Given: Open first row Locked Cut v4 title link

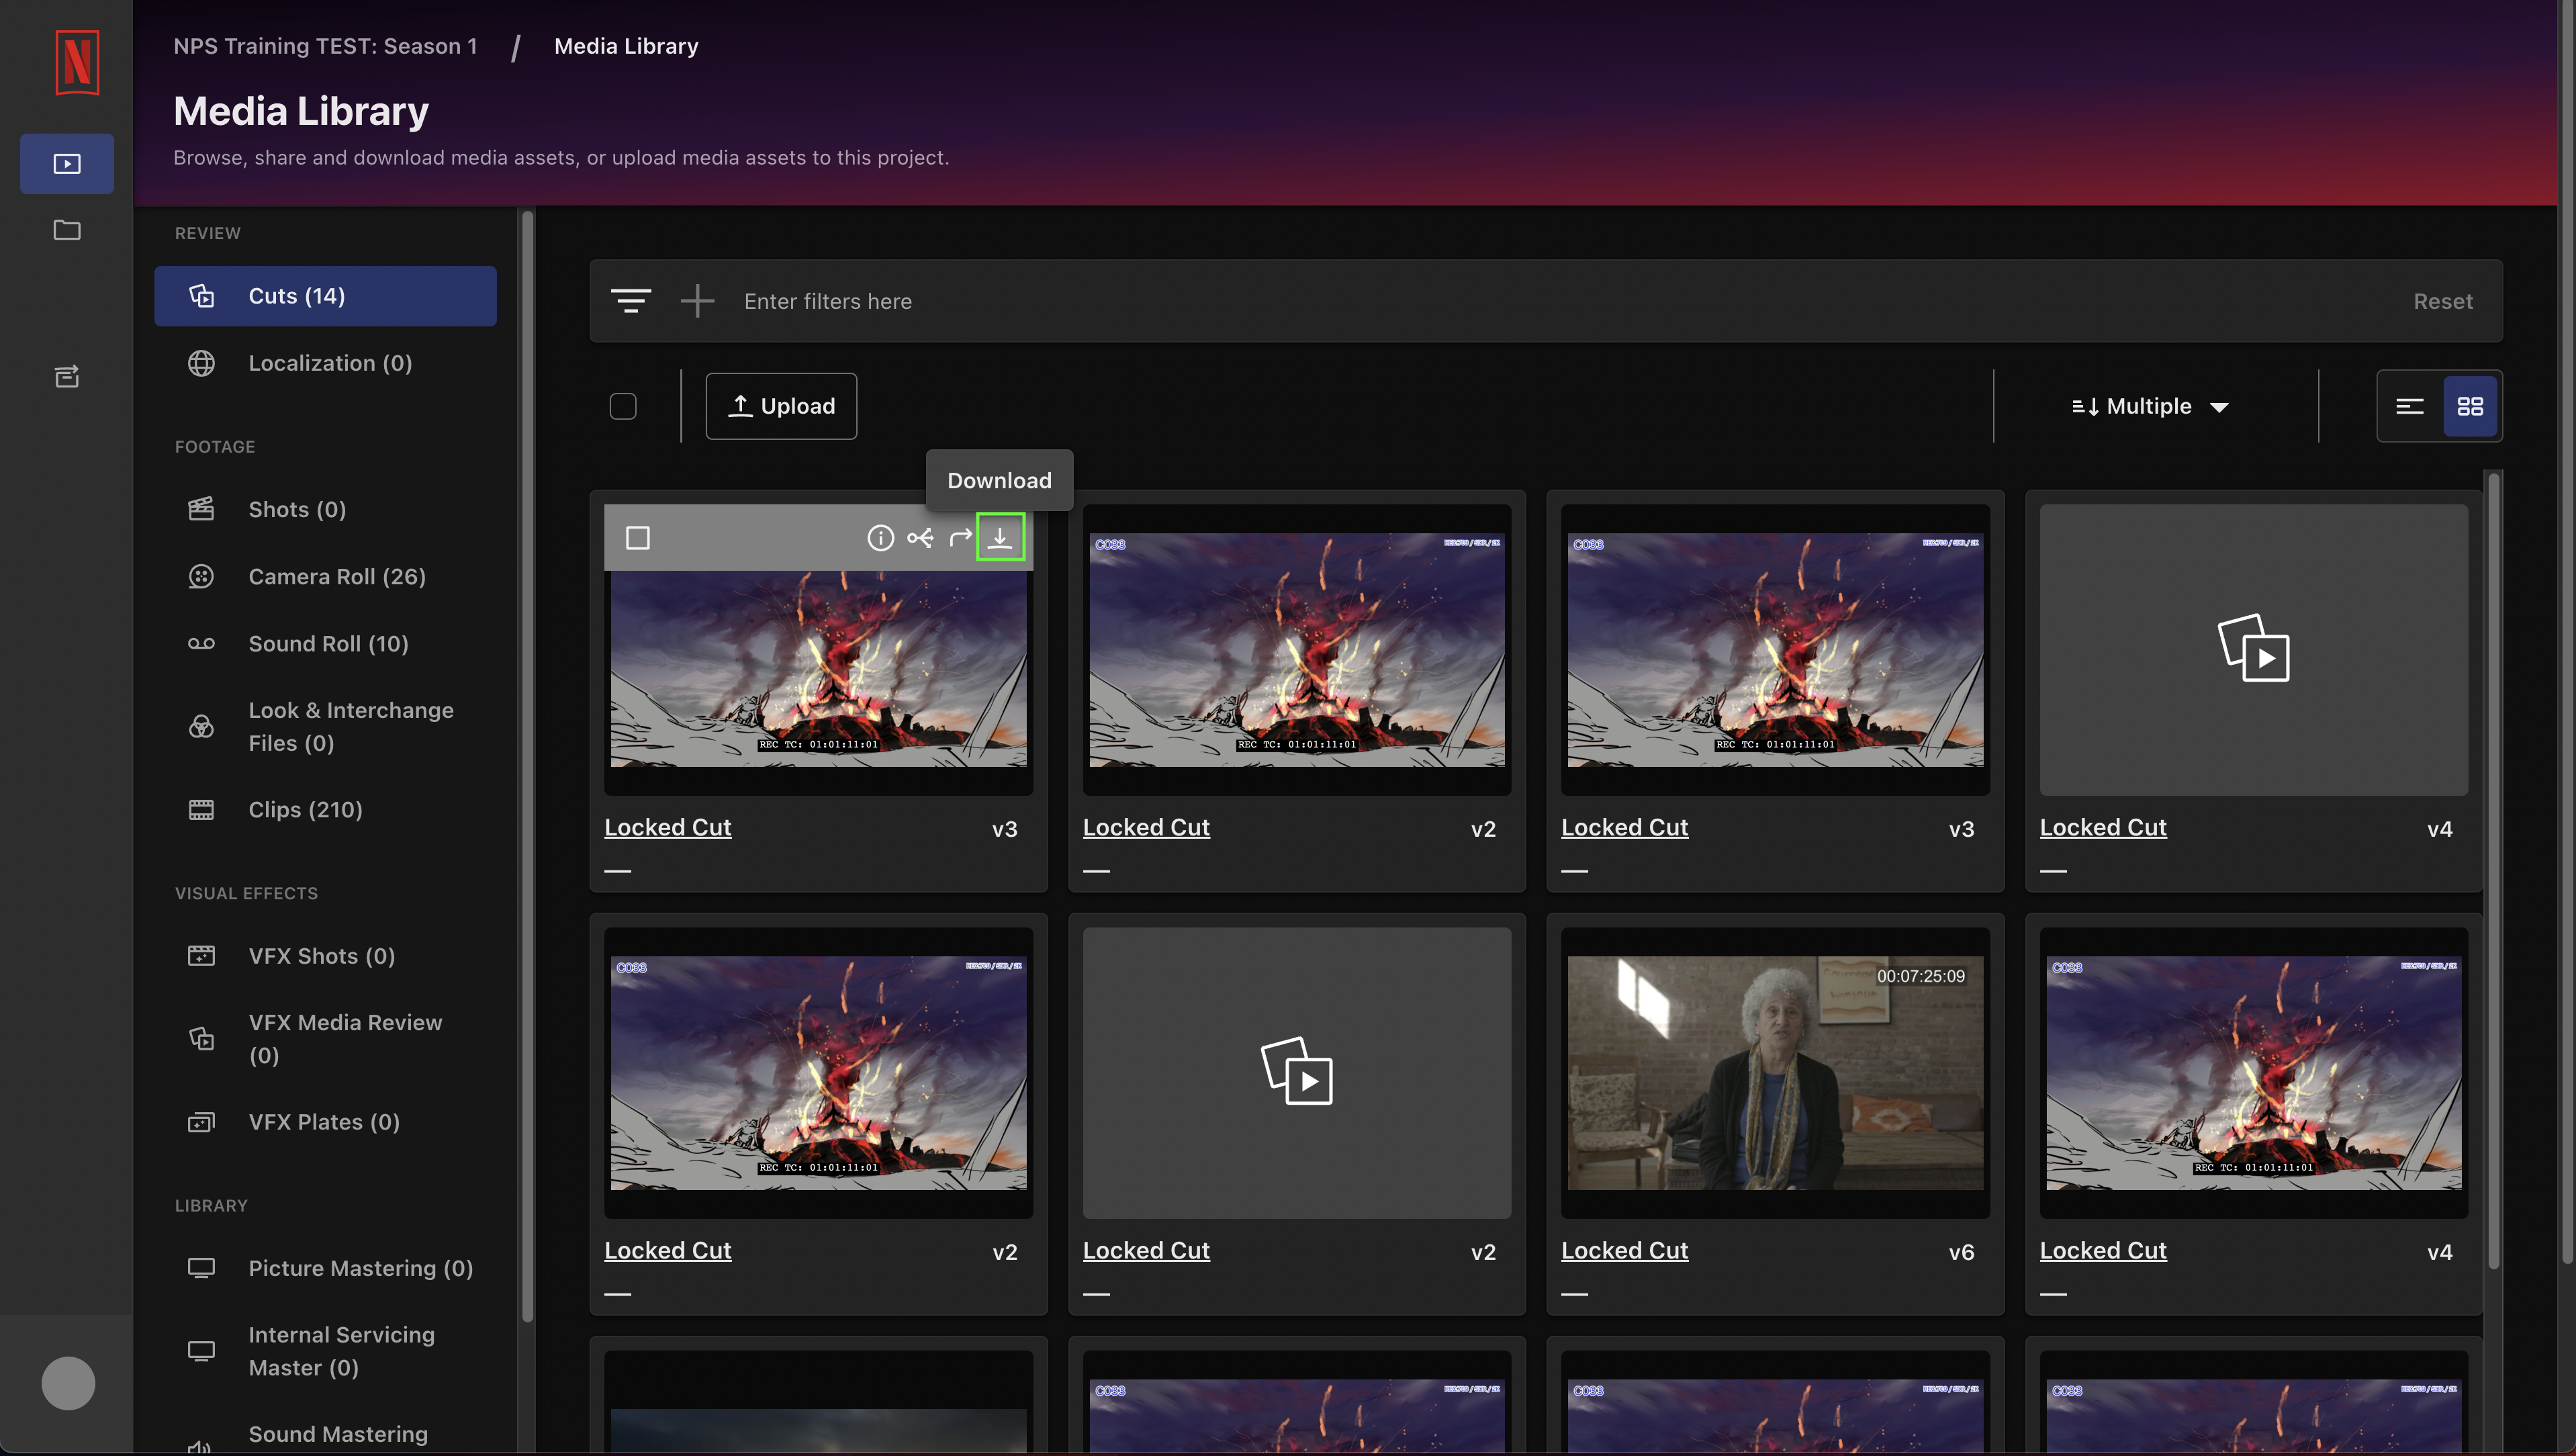Looking at the screenshot, I should point(2103,827).
